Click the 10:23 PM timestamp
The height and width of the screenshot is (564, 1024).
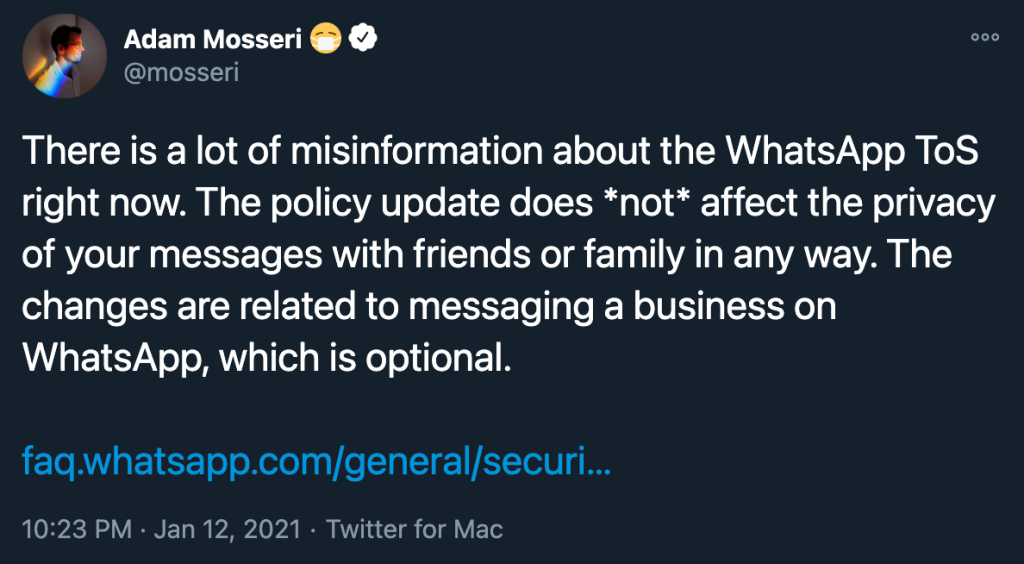pos(77,529)
